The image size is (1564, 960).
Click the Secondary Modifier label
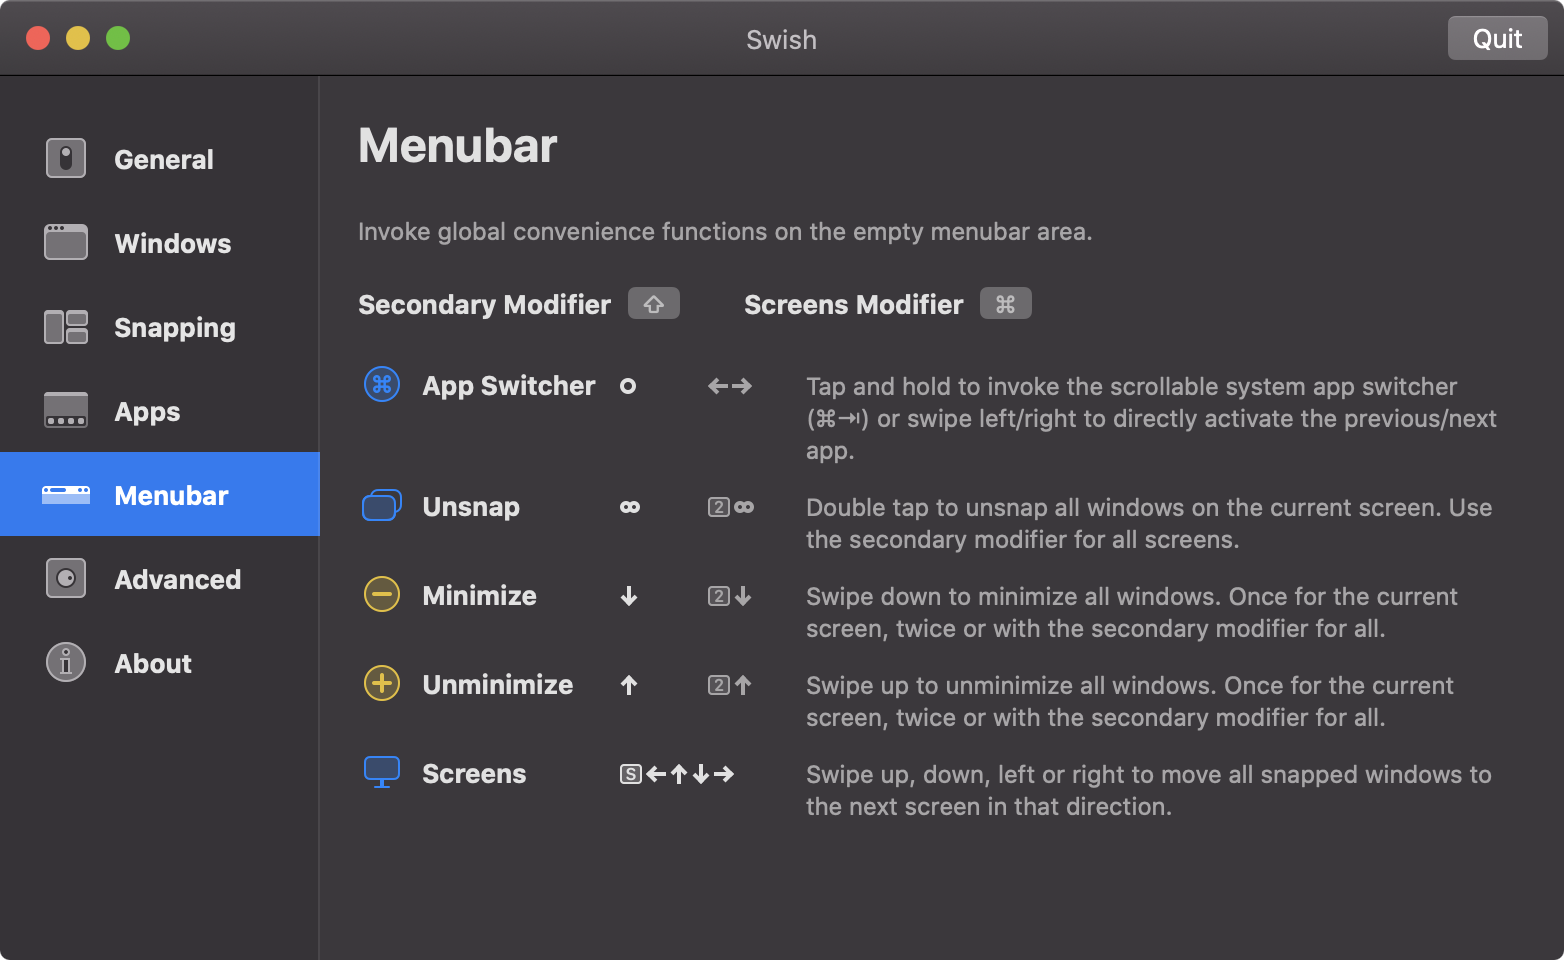[x=484, y=304]
